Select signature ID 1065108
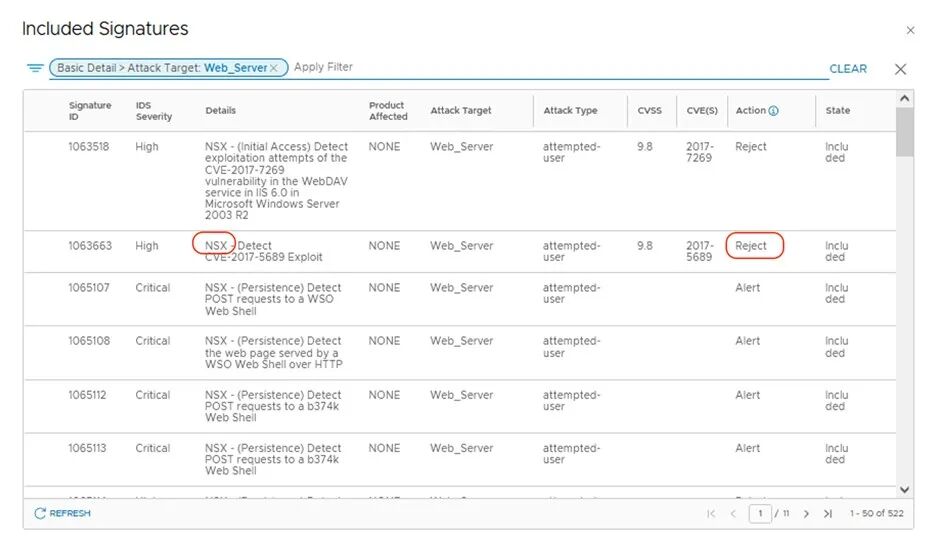Image resolution: width=936 pixels, height=538 pixels. [89, 340]
